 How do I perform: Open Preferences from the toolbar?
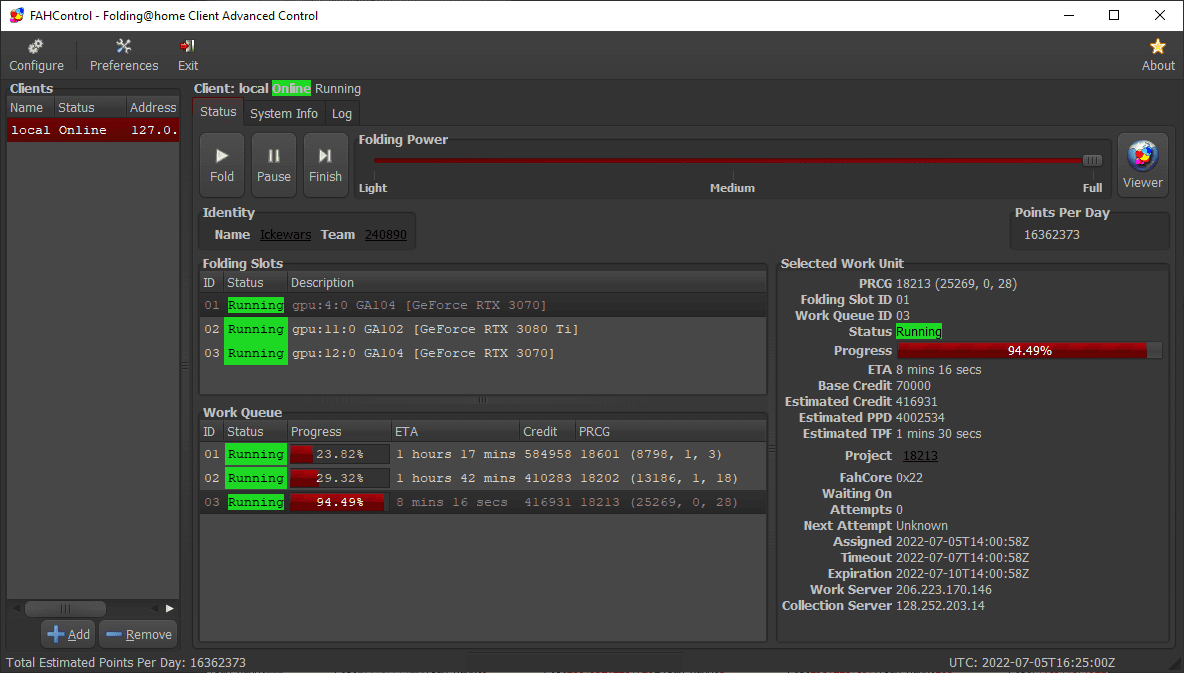[x=124, y=55]
